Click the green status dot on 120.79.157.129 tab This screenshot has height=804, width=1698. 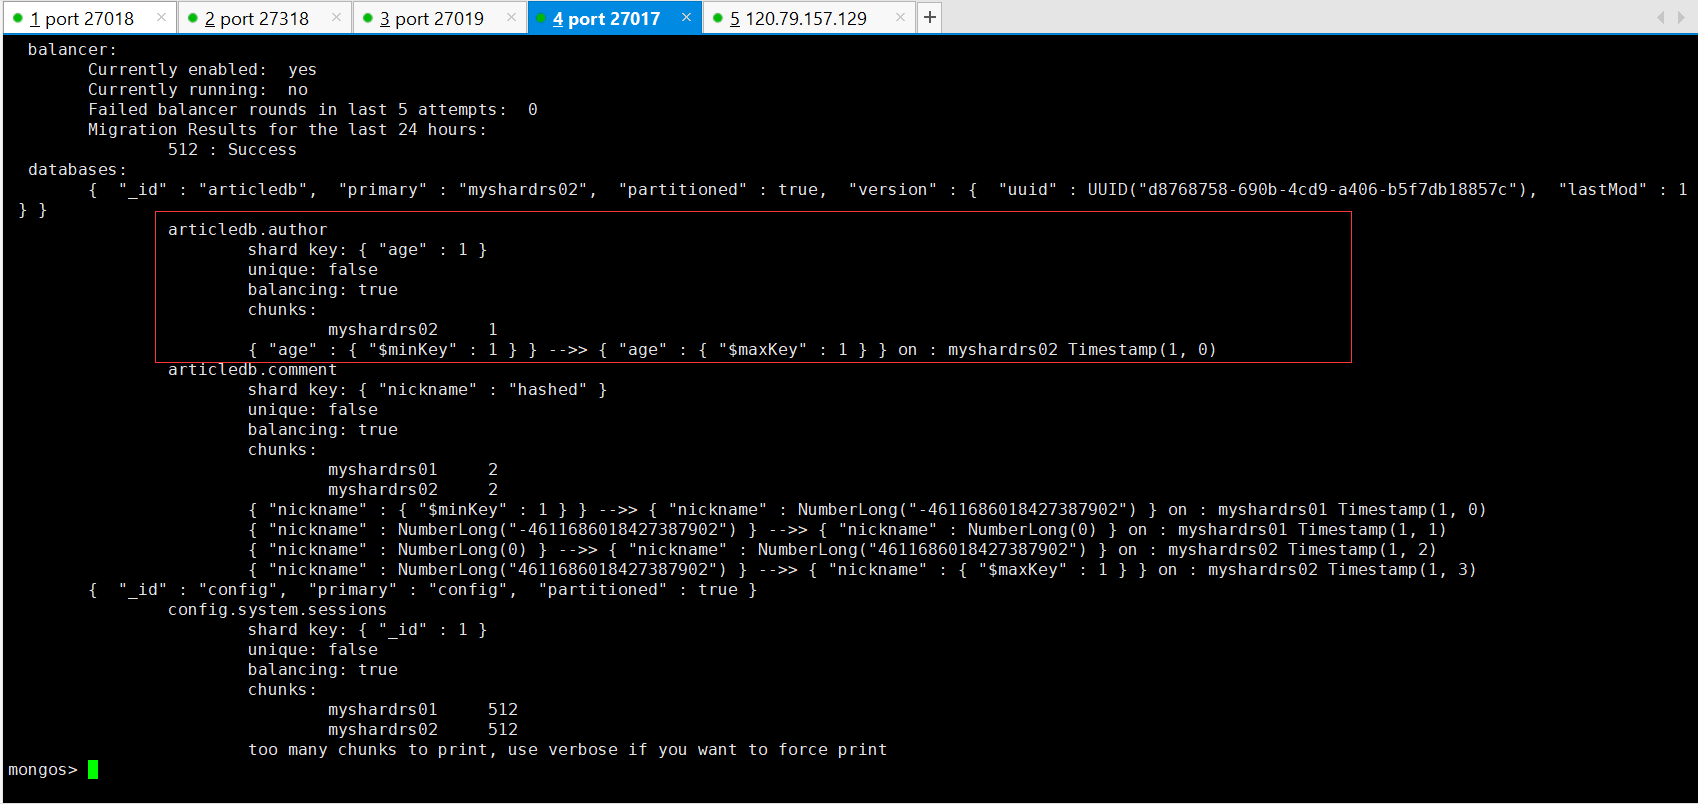point(718,18)
